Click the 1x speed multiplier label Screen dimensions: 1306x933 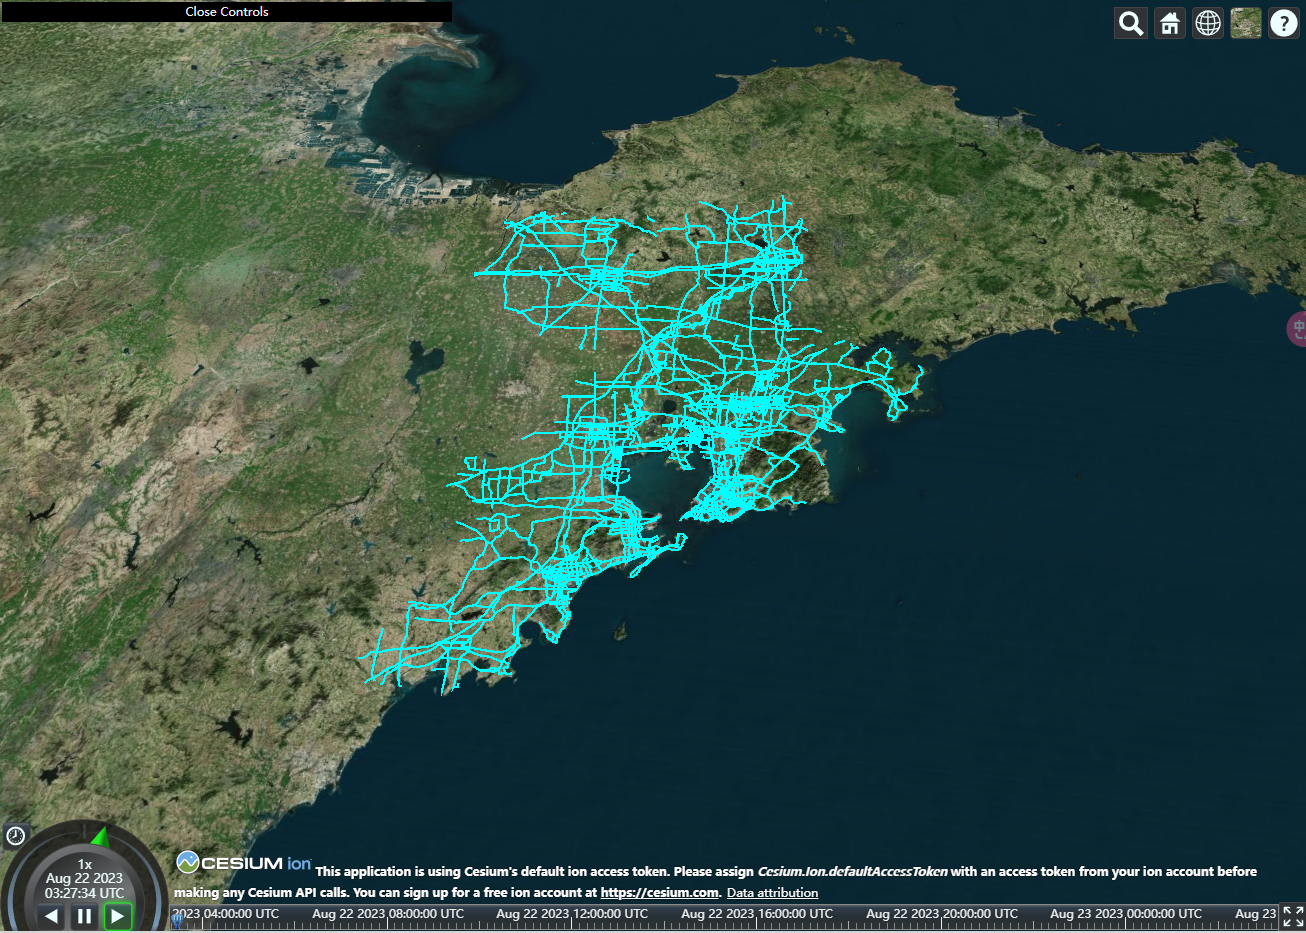[x=85, y=864]
